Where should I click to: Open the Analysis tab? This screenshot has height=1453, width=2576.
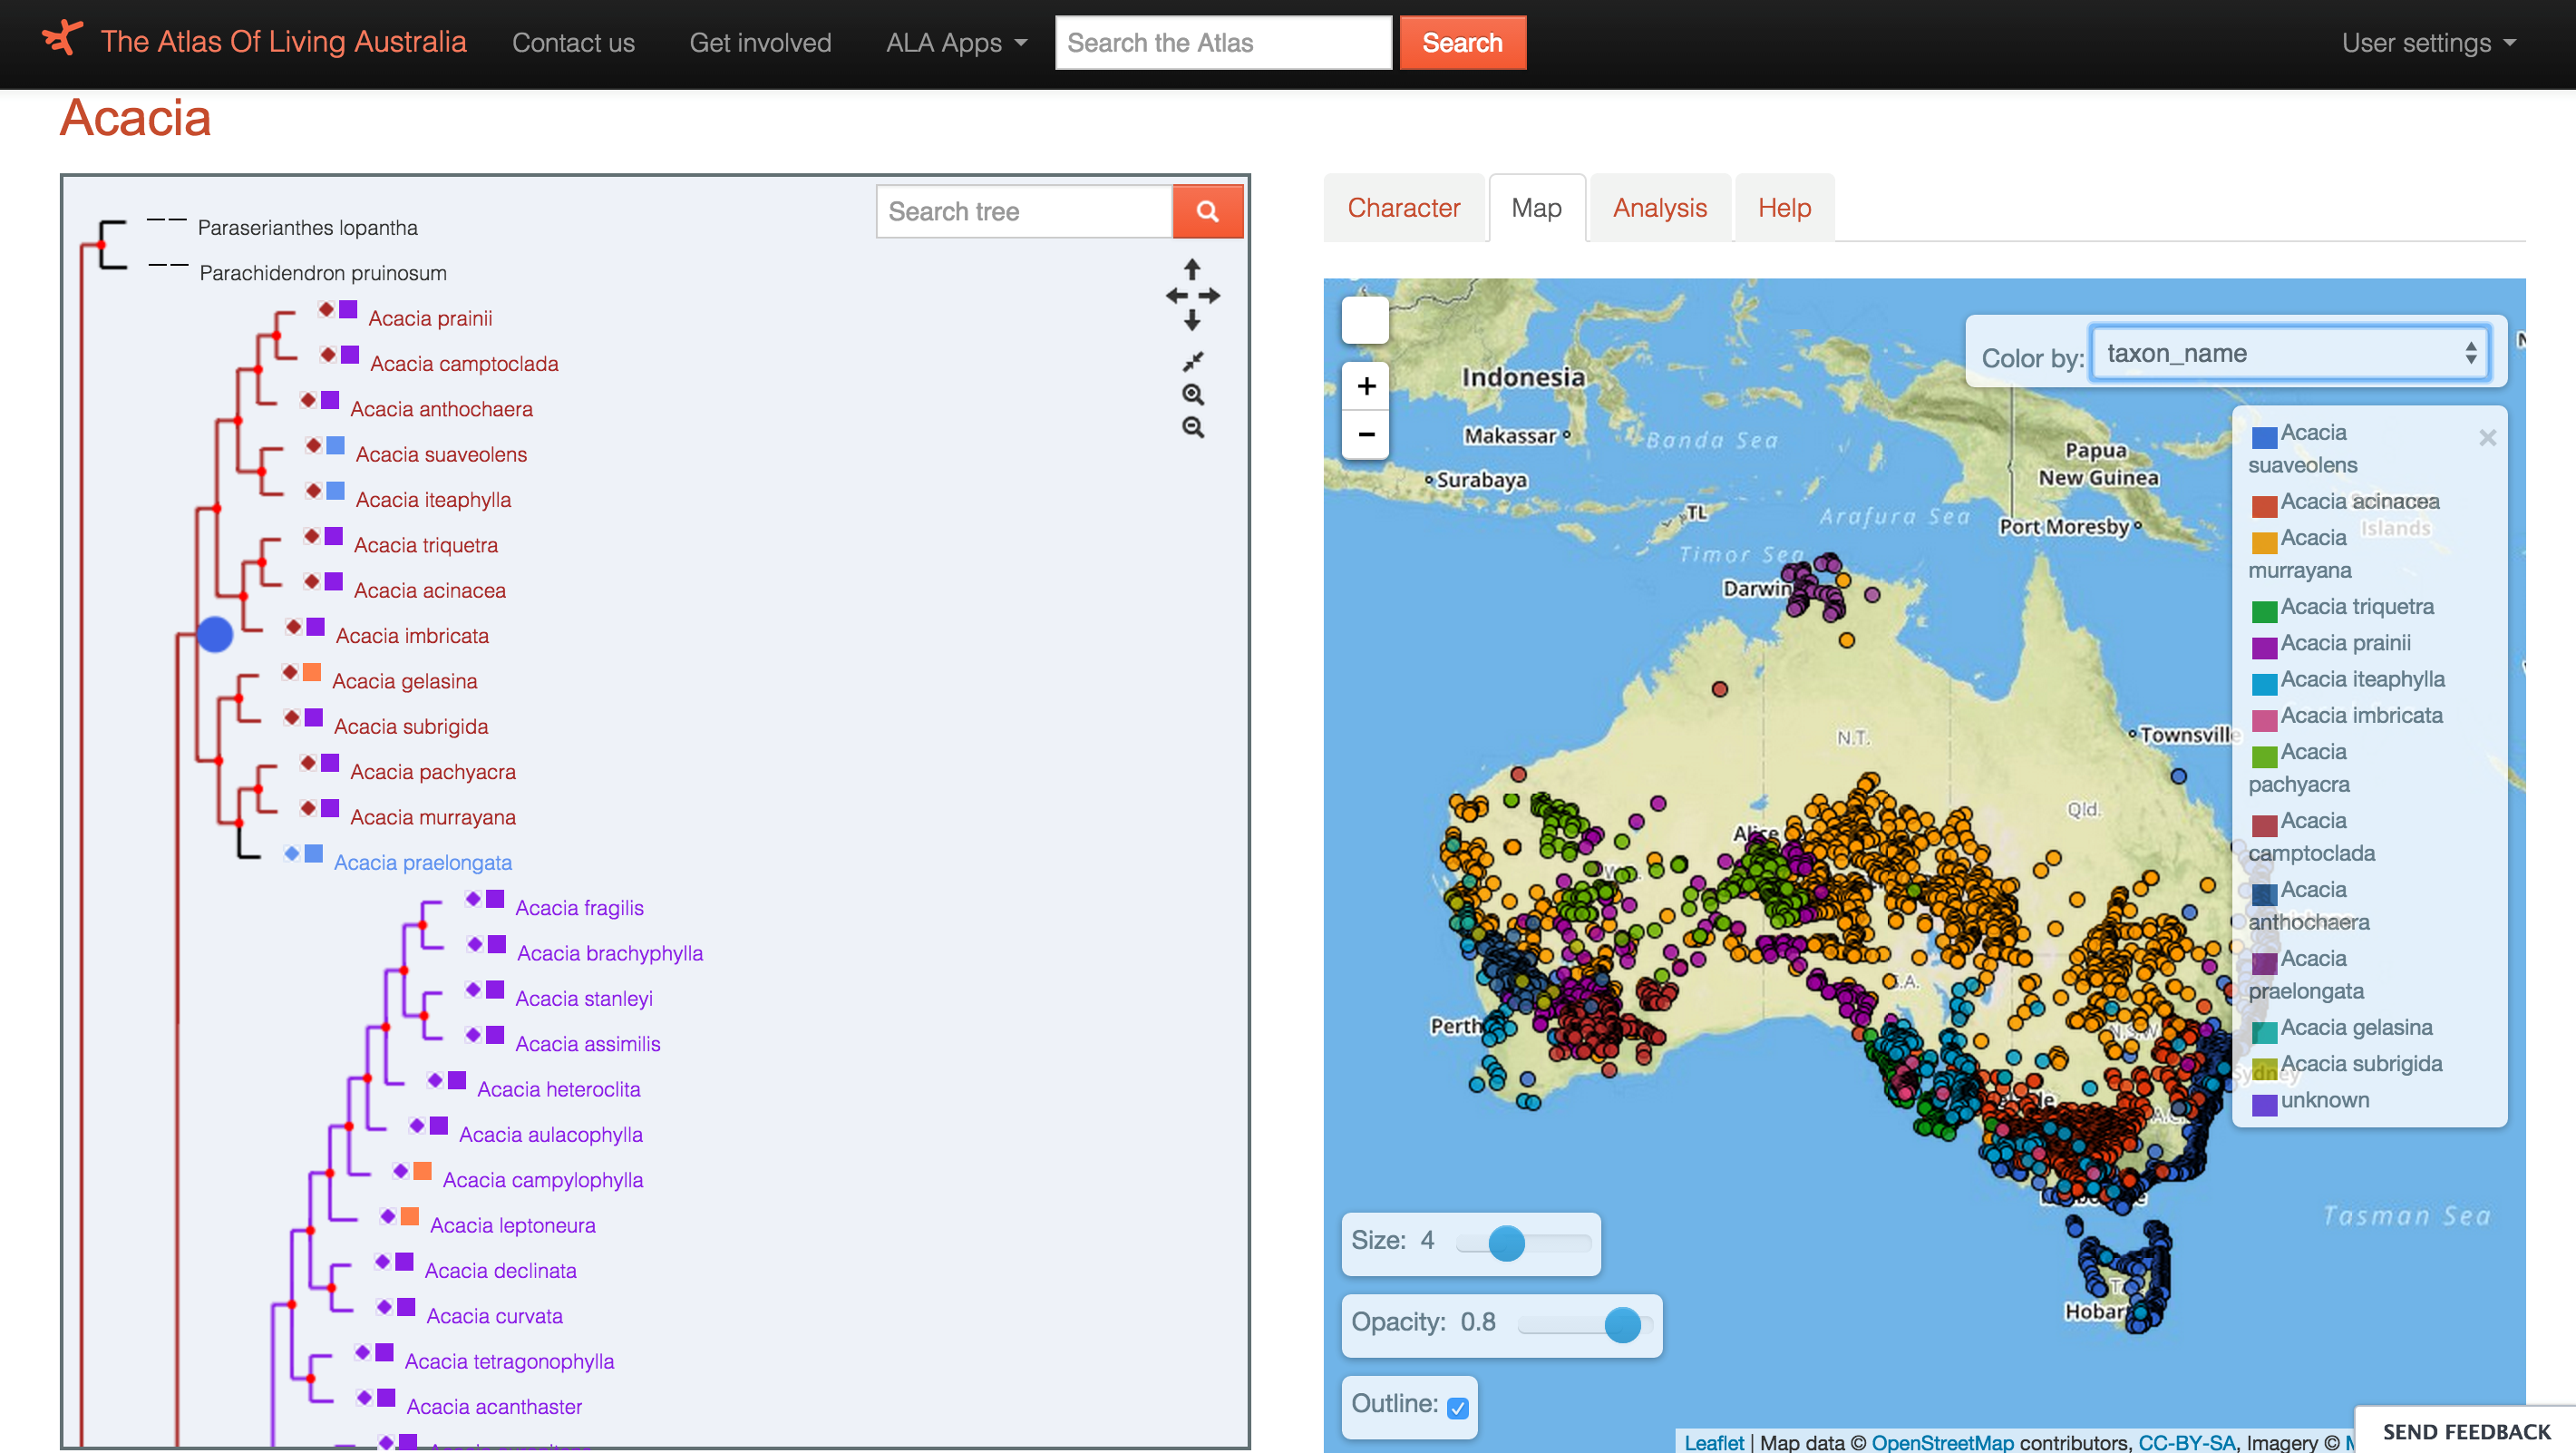[x=1659, y=208]
